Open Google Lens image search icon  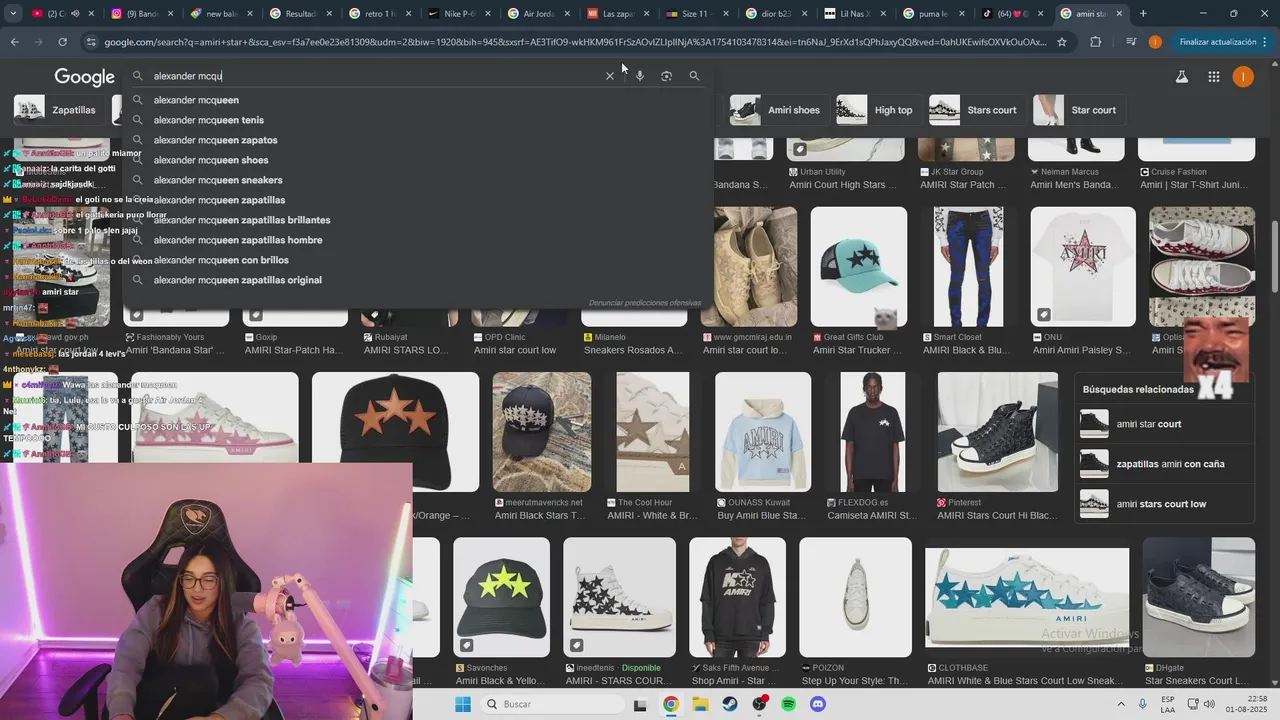point(666,76)
